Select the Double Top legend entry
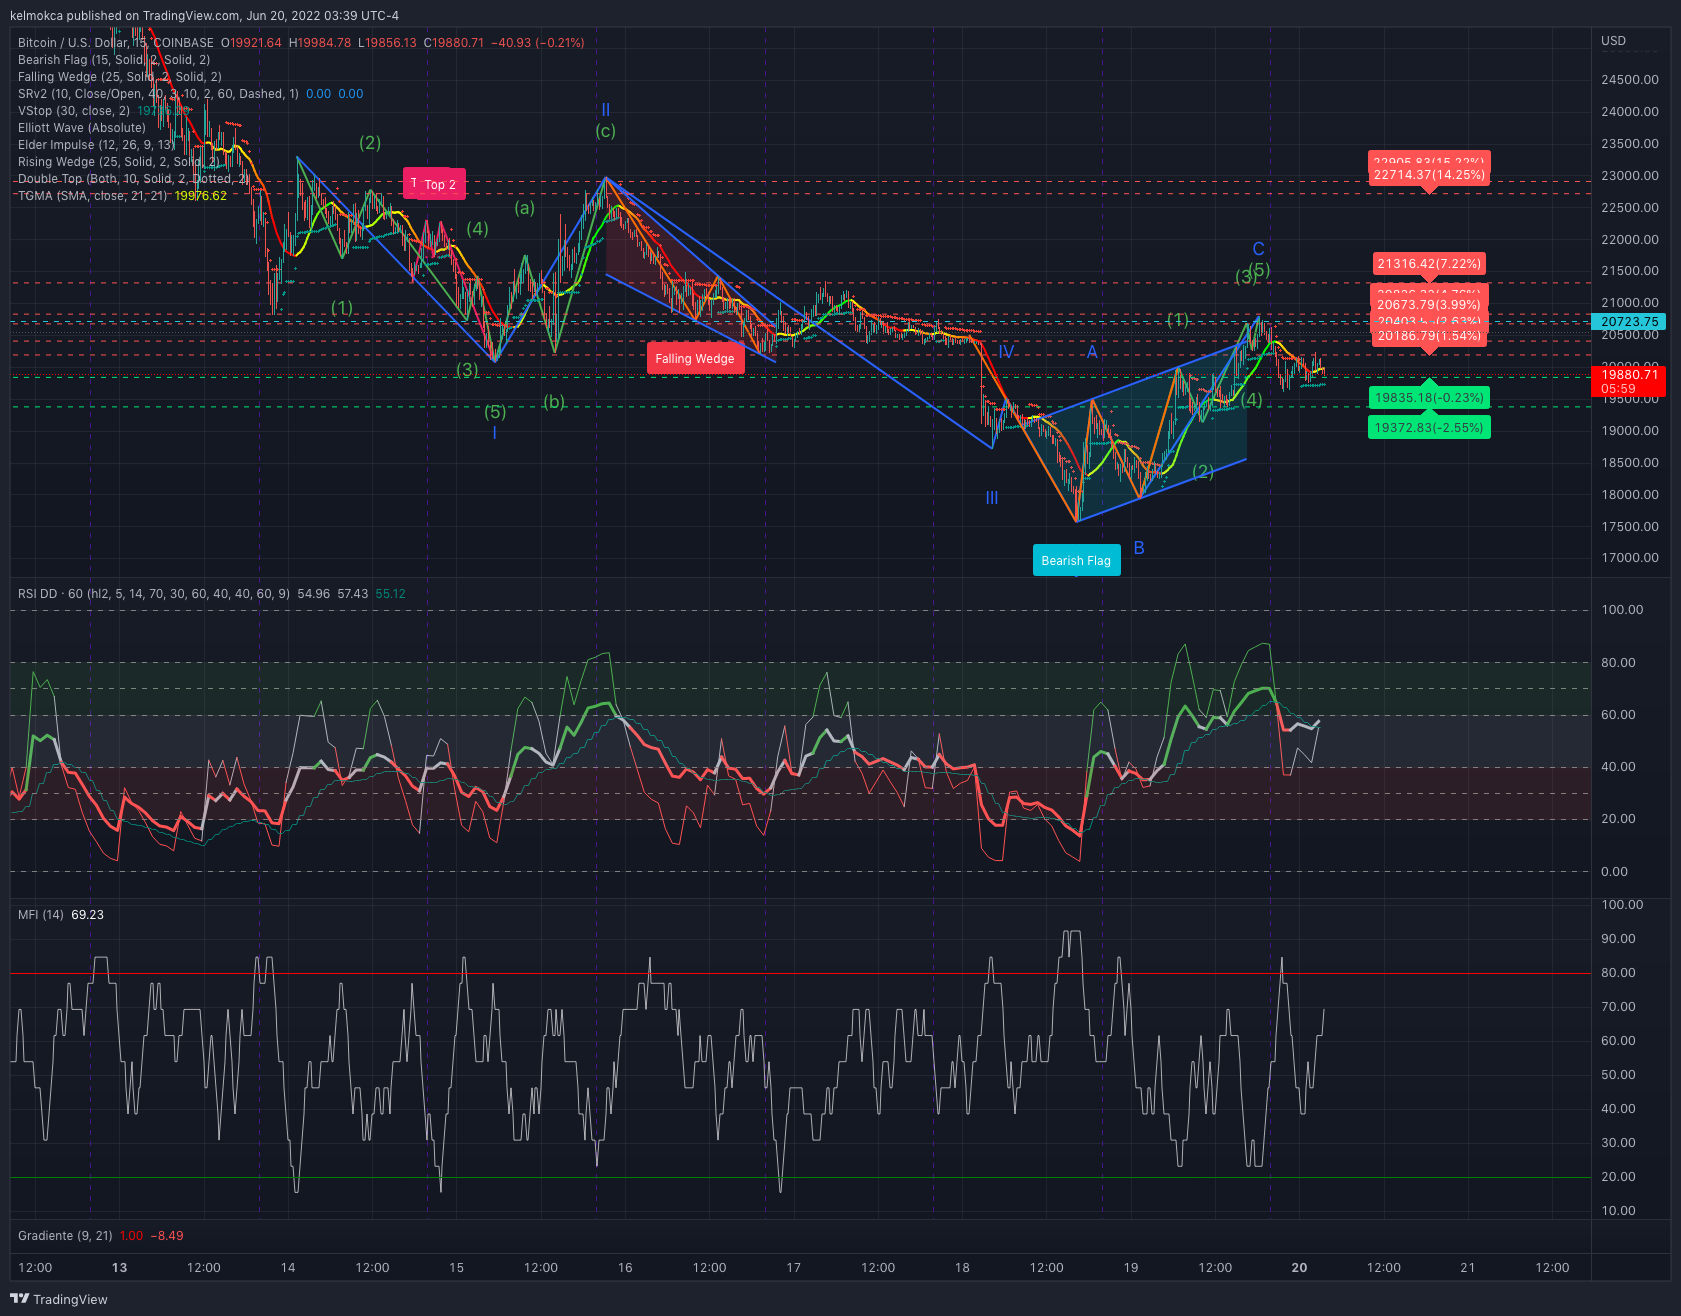Screen dimensions: 1681x1316 click(x=133, y=179)
